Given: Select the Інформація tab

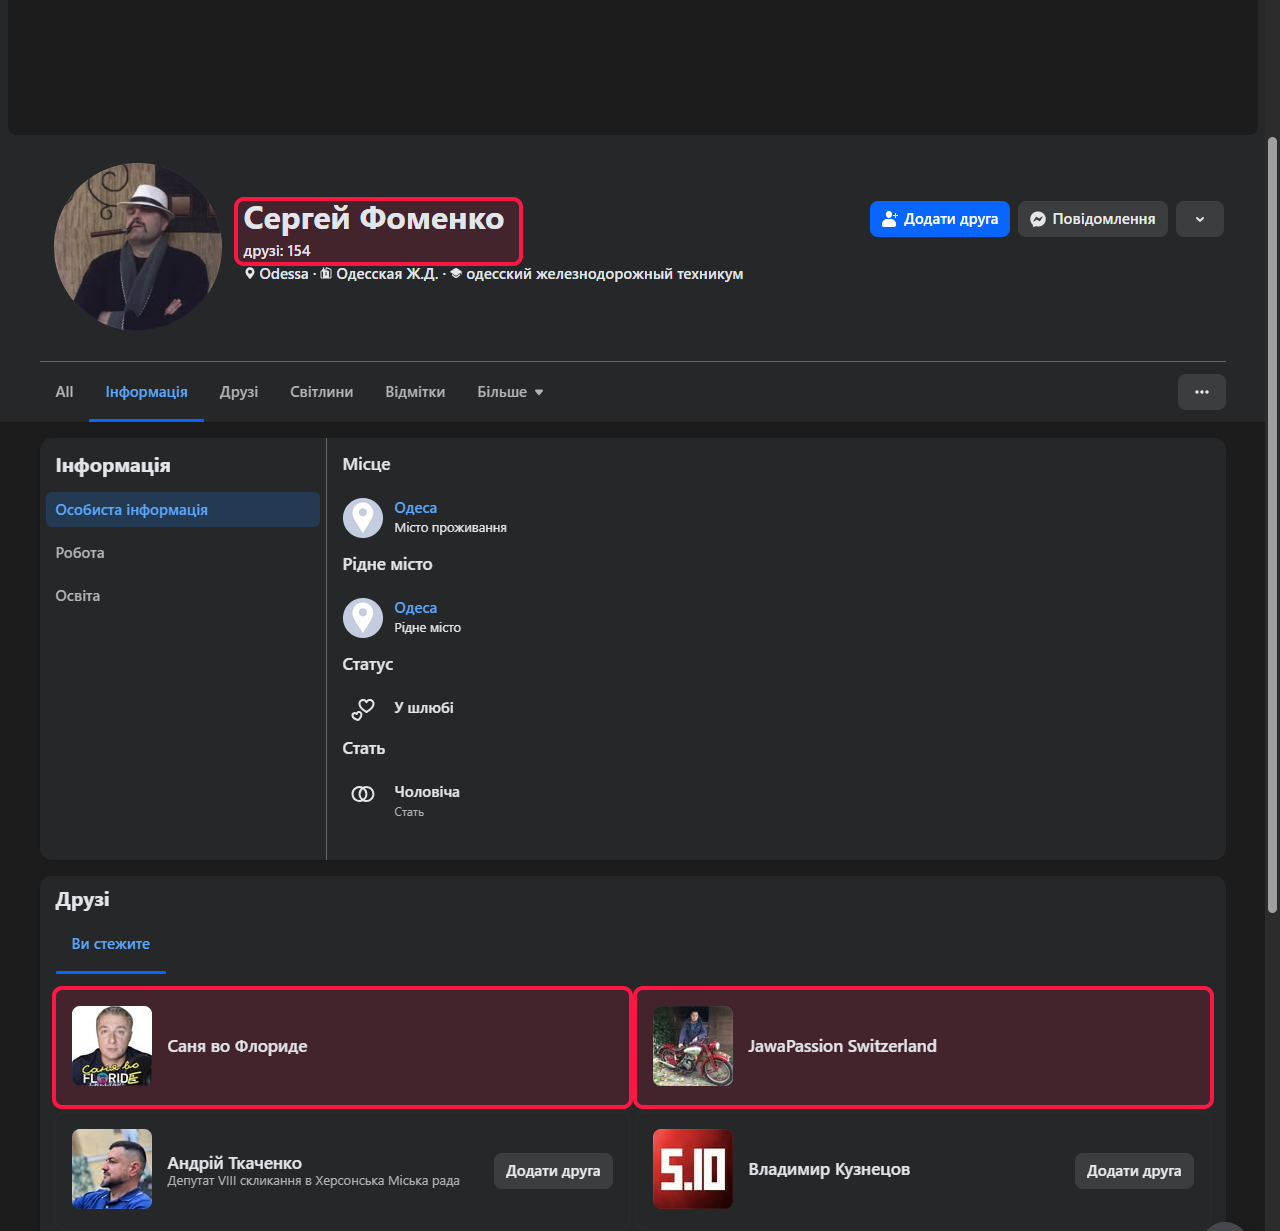Looking at the screenshot, I should tap(147, 392).
